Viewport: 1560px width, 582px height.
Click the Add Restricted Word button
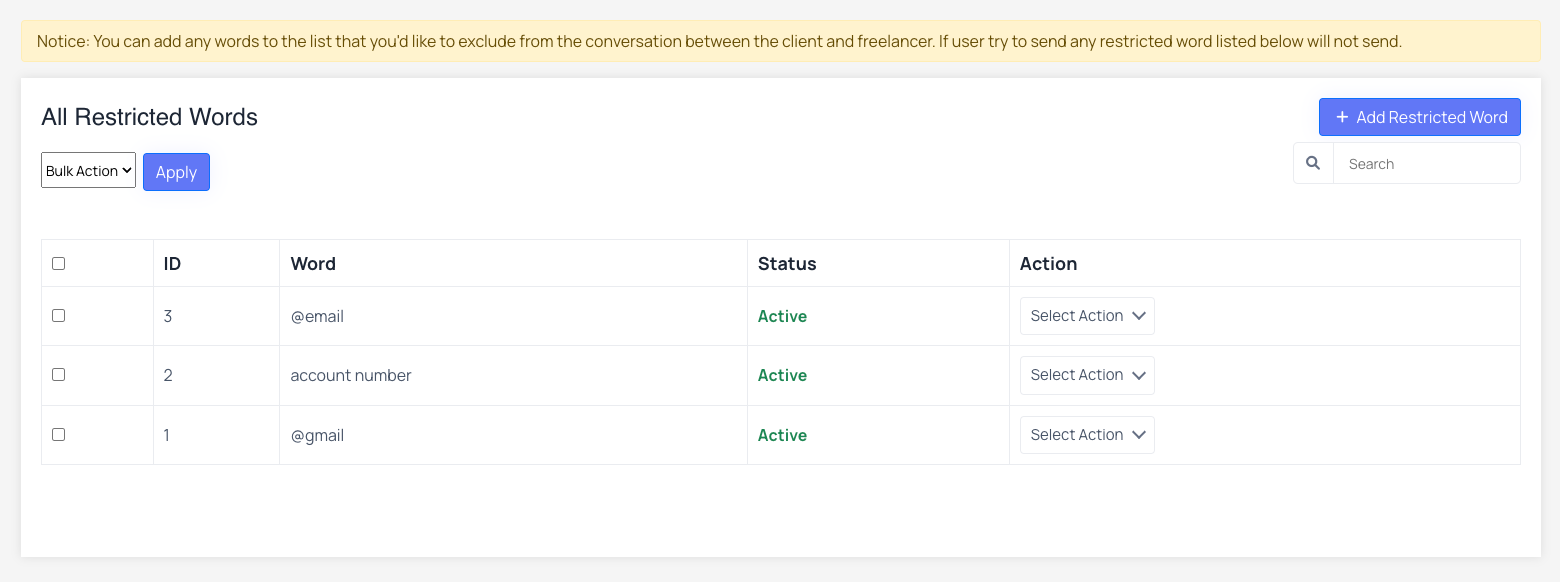pos(1419,117)
